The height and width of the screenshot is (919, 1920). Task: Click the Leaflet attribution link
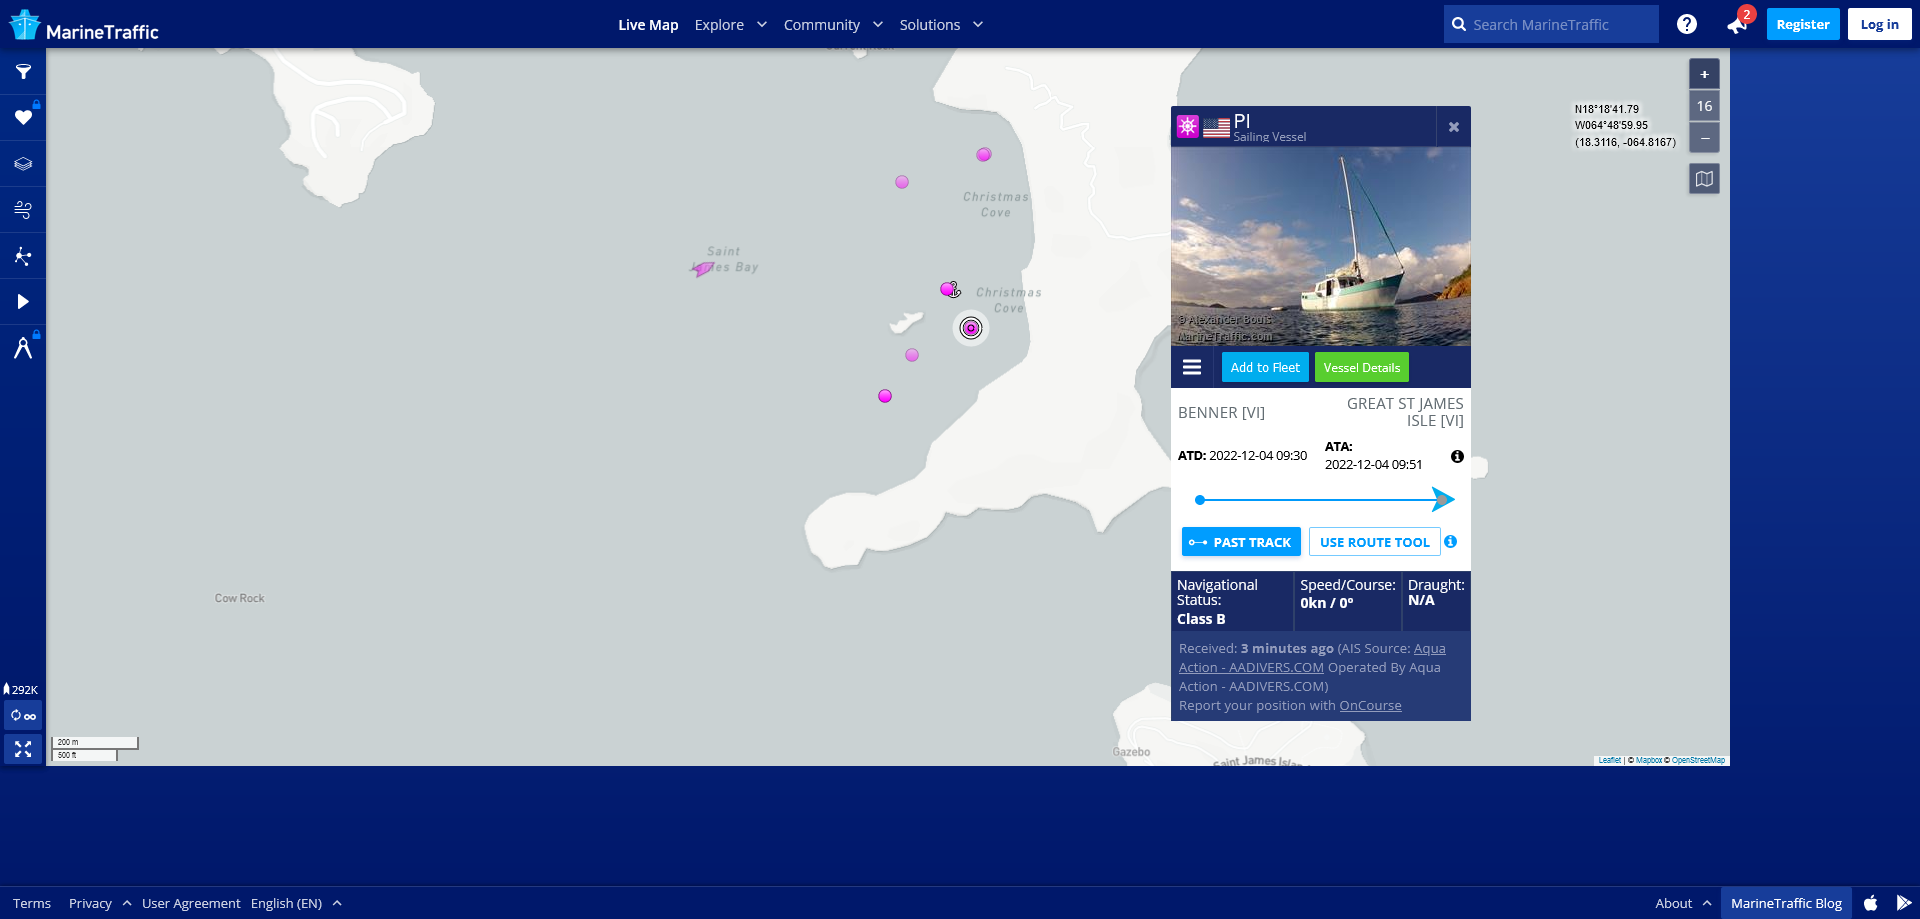(1609, 760)
